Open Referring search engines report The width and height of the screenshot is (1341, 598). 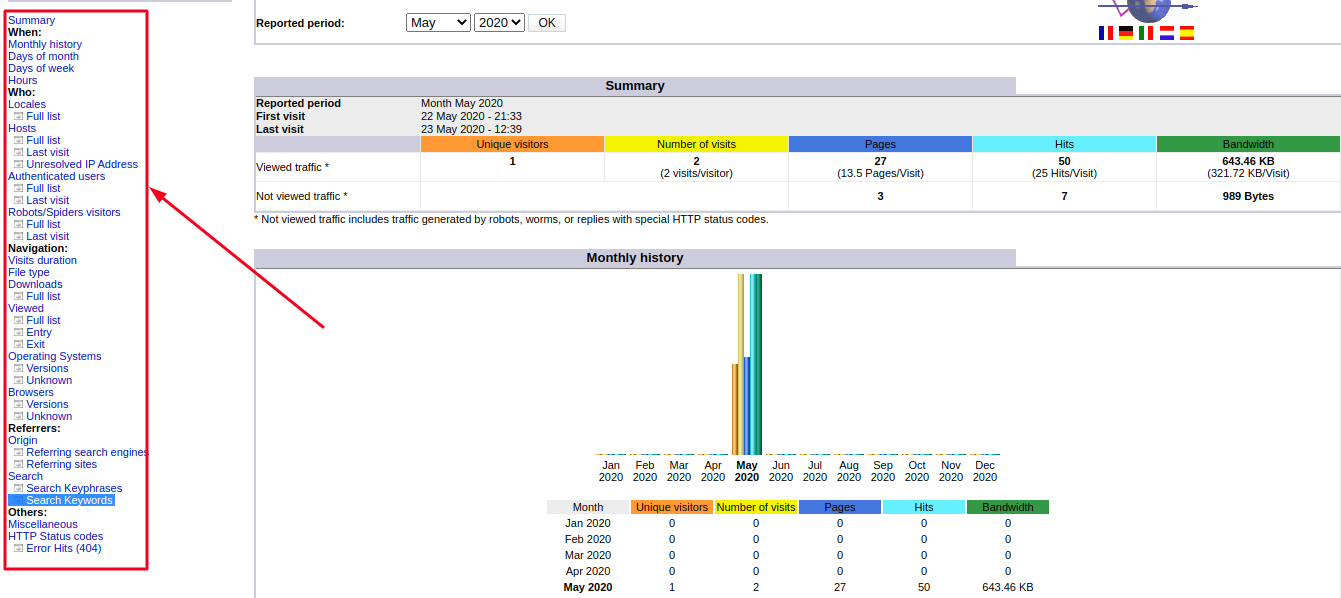(85, 452)
